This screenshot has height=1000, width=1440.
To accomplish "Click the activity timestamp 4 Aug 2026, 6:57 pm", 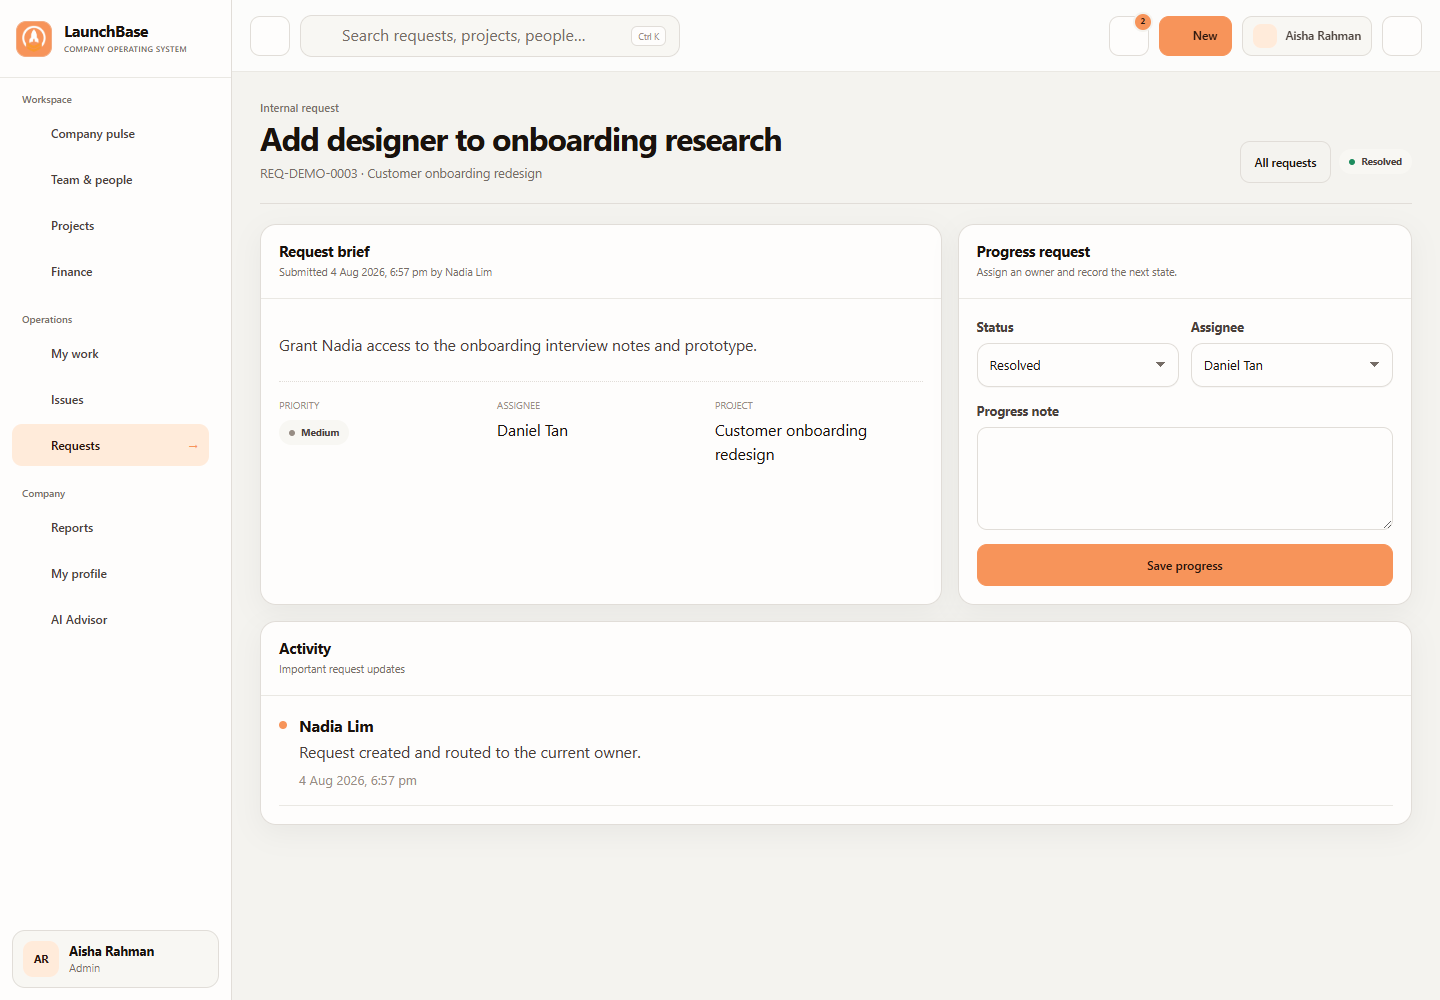I will coord(358,781).
